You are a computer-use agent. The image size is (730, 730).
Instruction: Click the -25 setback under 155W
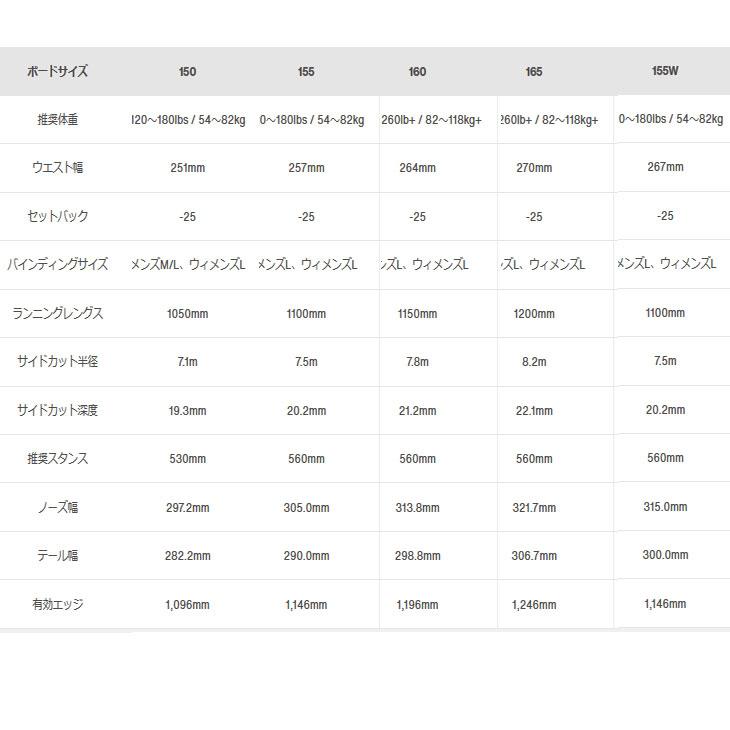click(665, 216)
